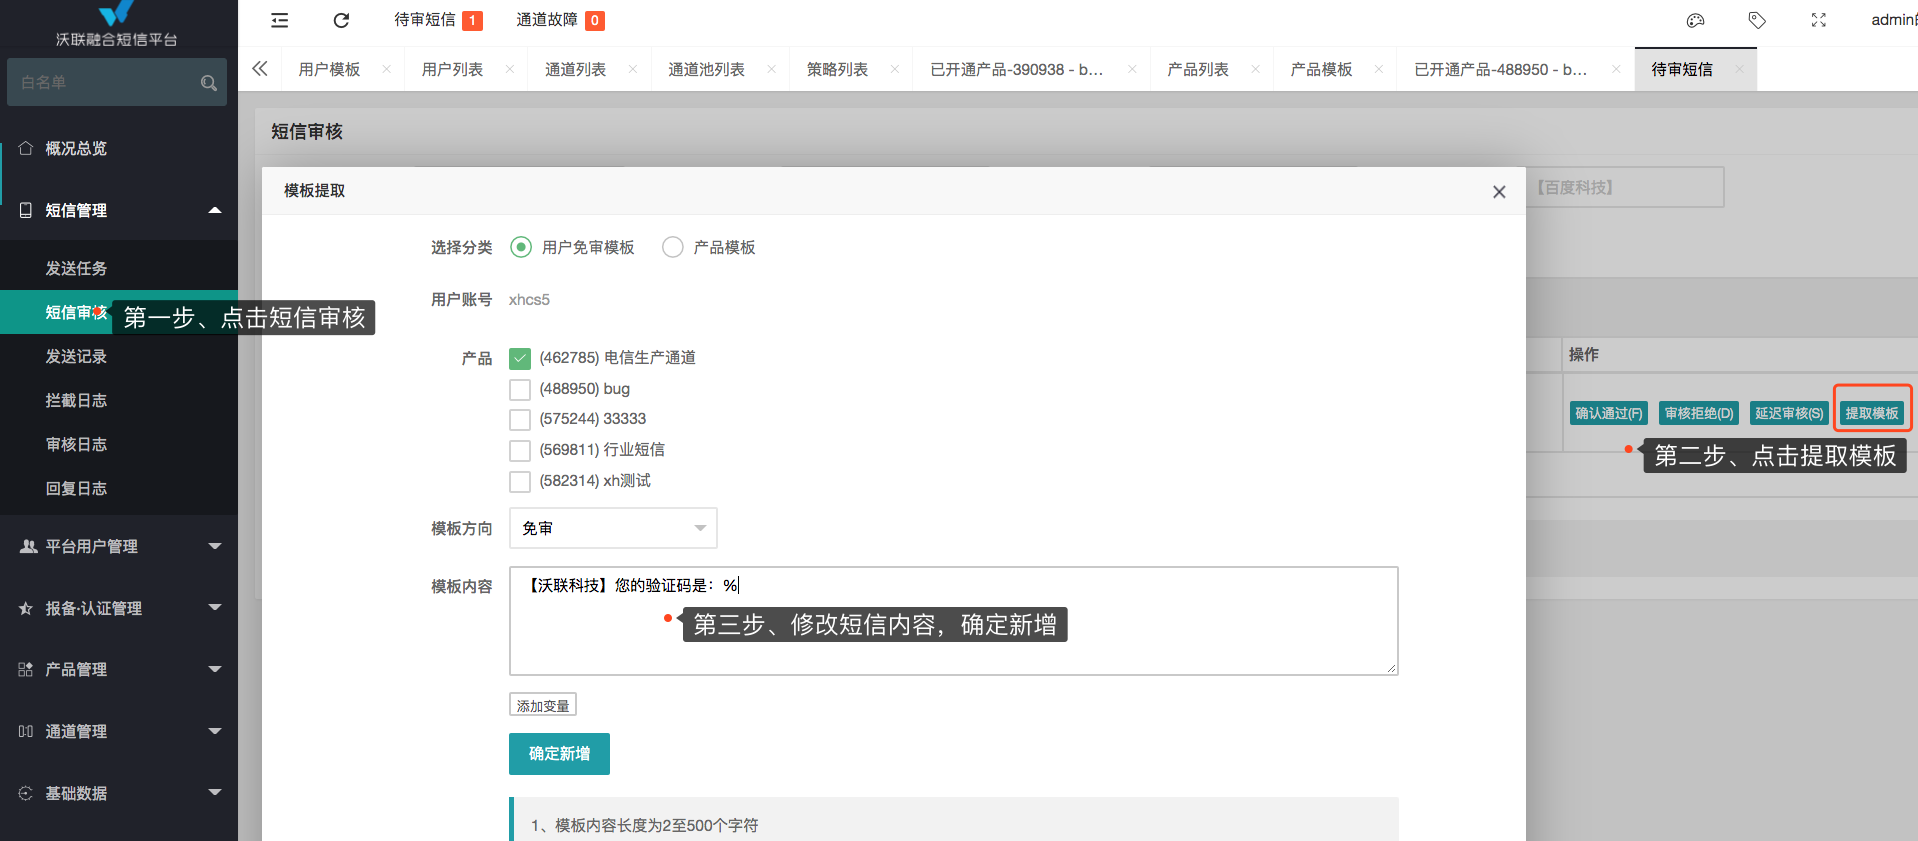The width and height of the screenshot is (1918, 841).
Task: Collapse the sidebar with the menu icon
Action: (x=280, y=20)
